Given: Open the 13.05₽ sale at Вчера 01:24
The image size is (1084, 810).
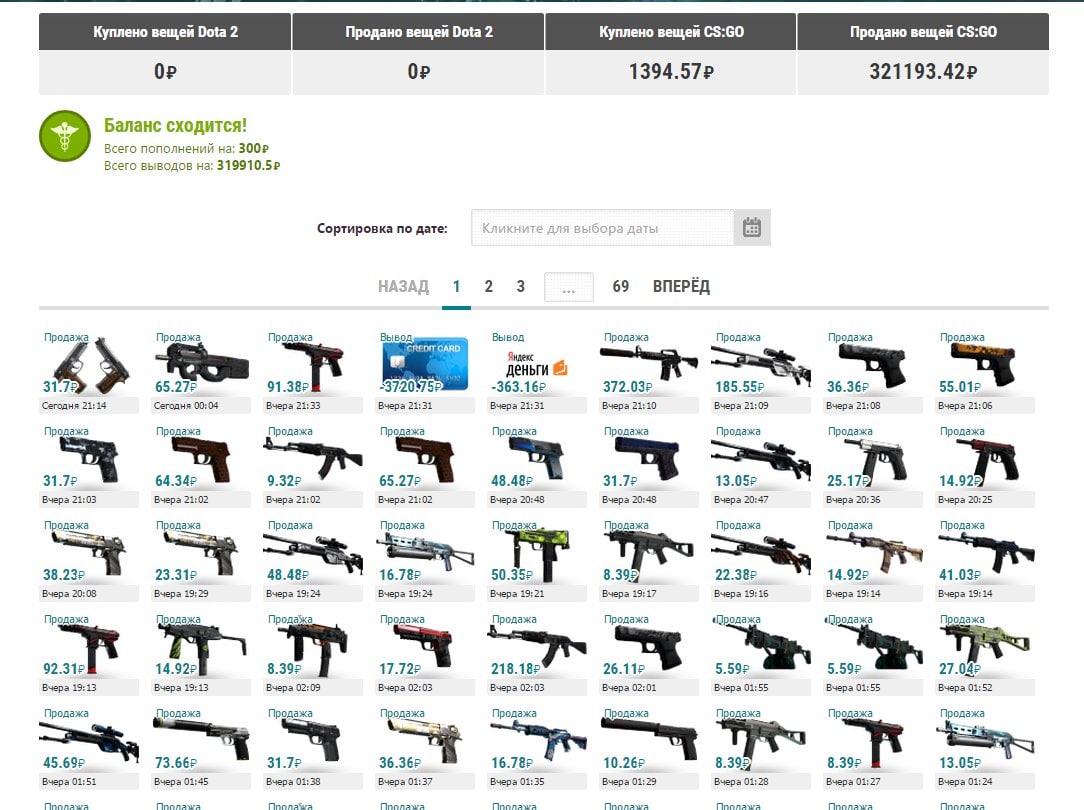Looking at the screenshot, I should tap(985, 748).
